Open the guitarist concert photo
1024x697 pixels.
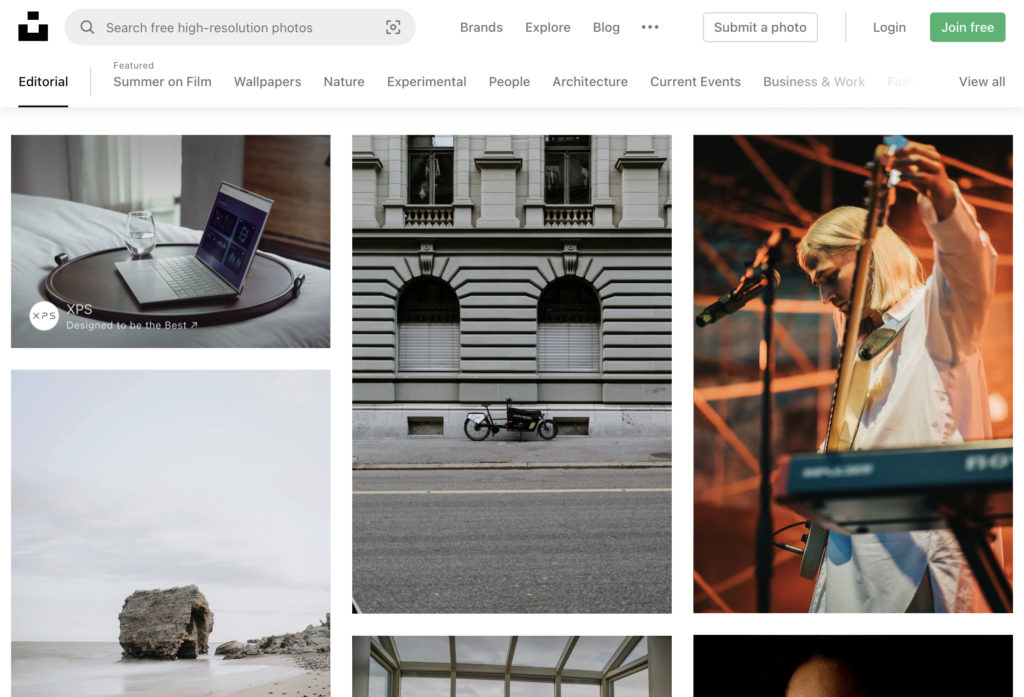[852, 373]
